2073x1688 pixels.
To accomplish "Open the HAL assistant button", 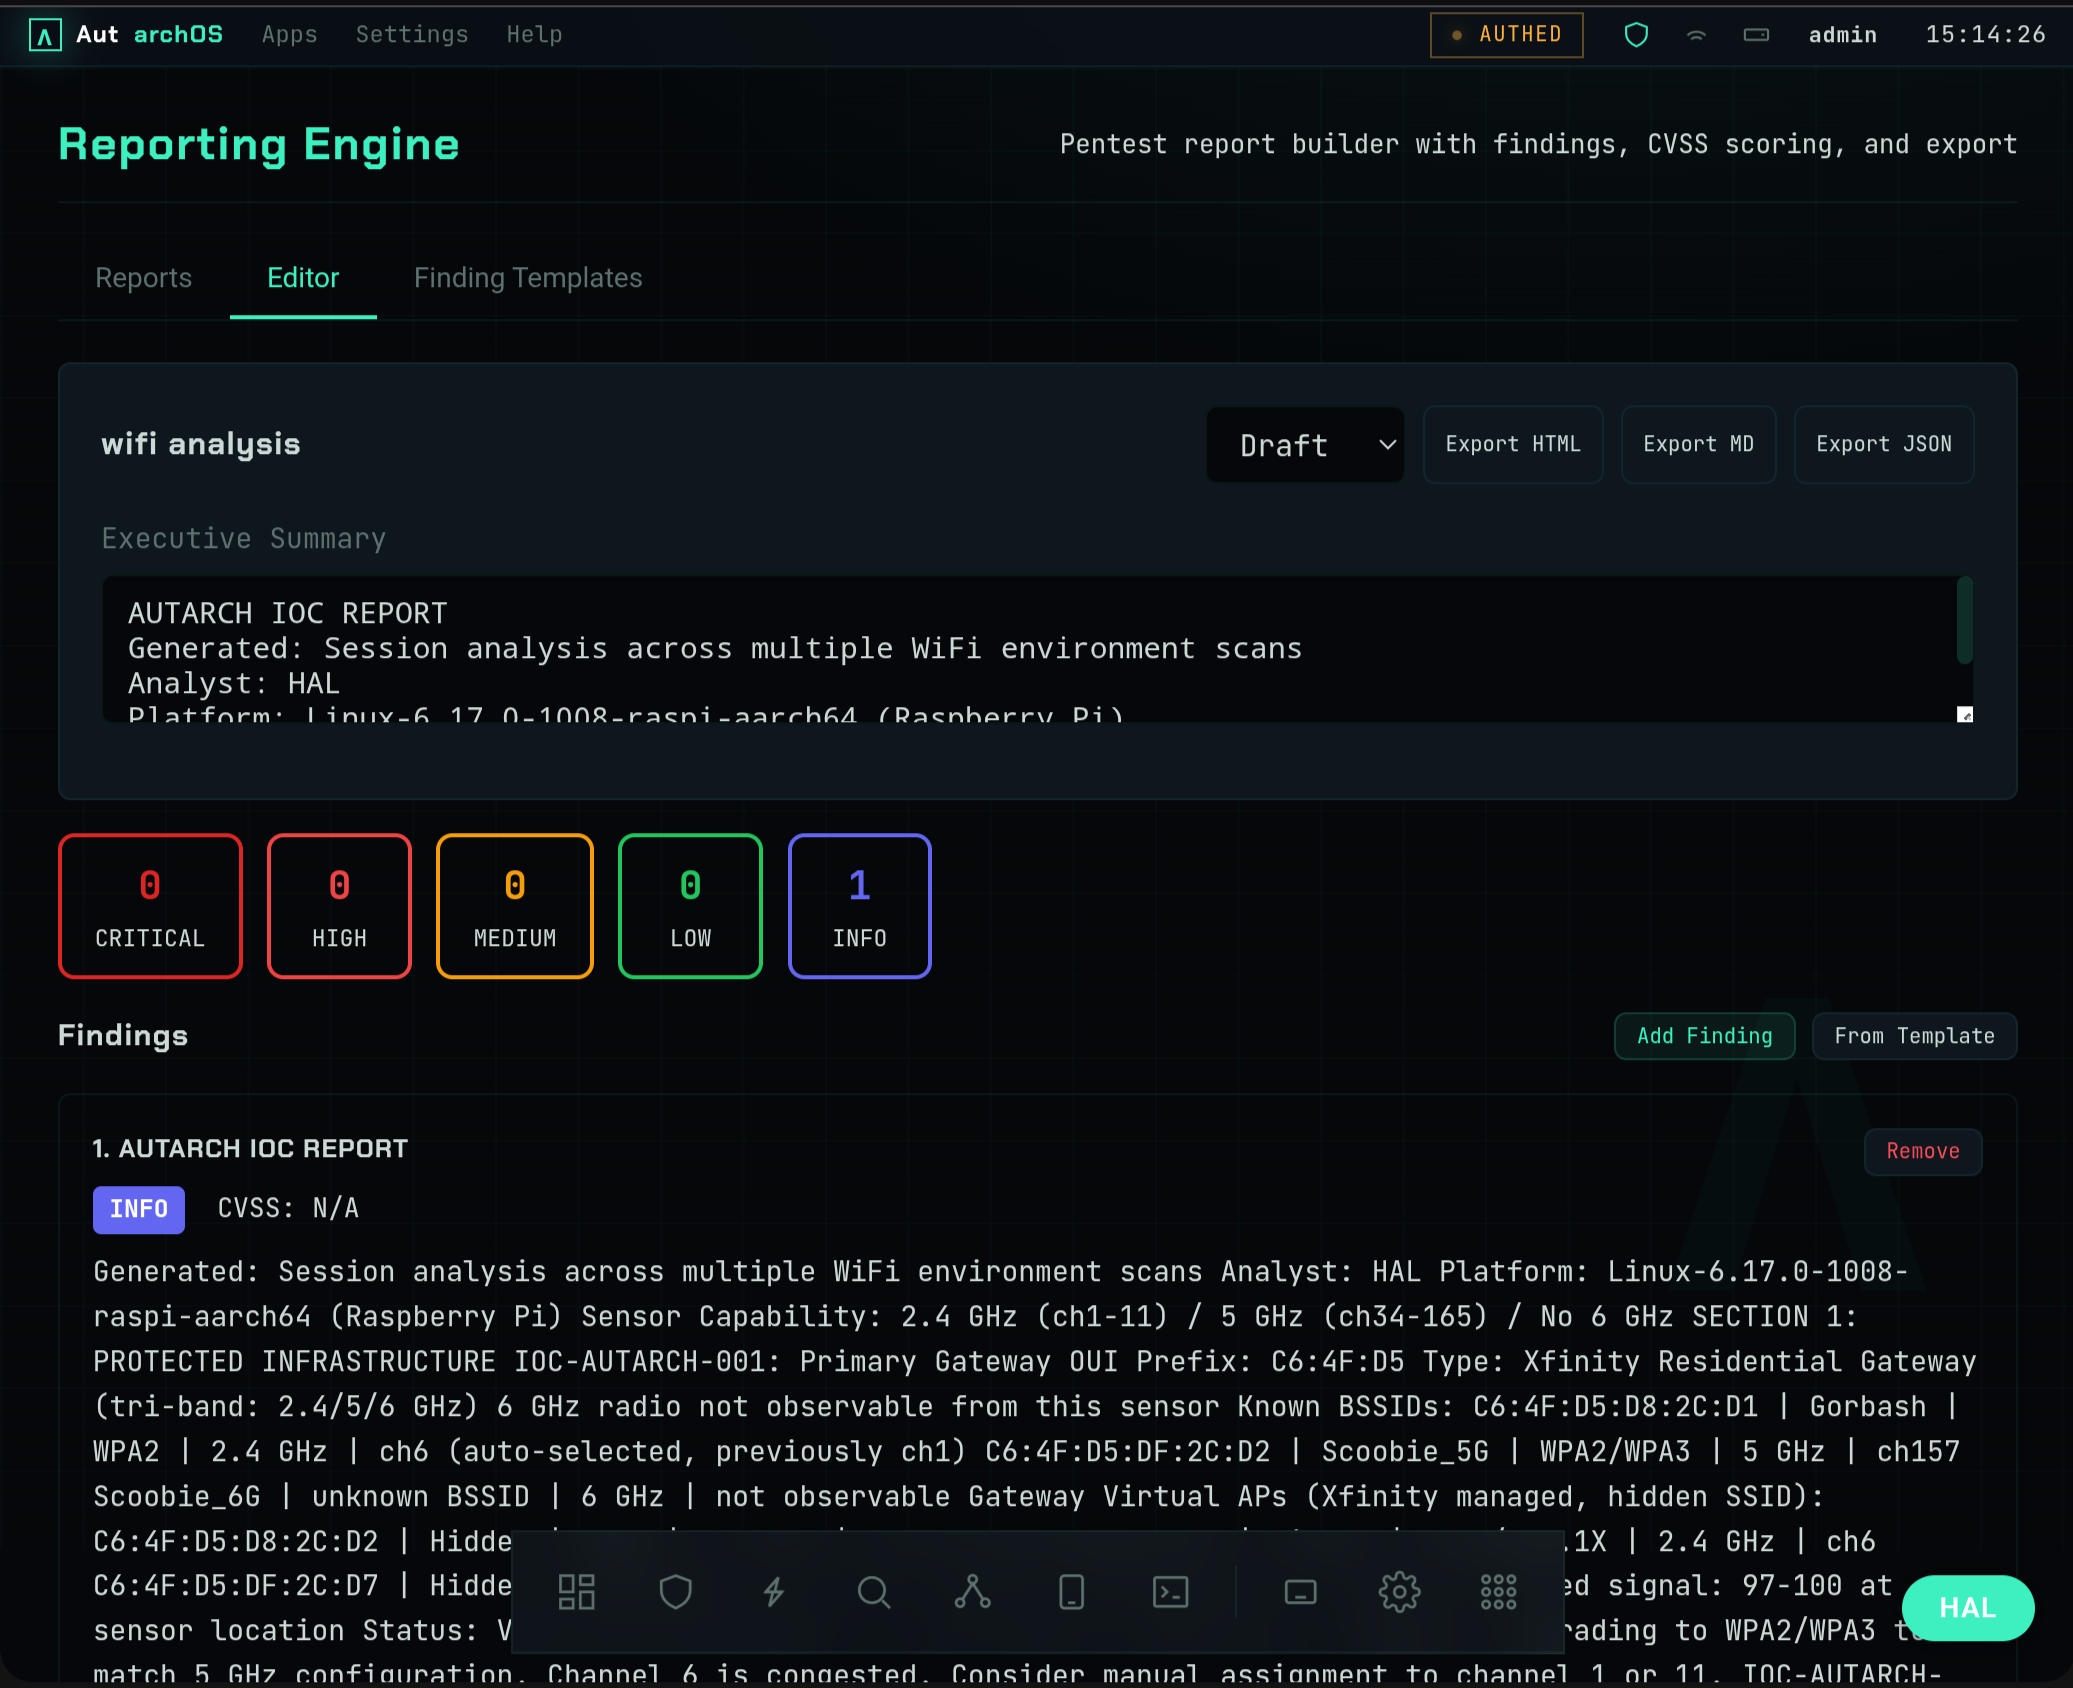I will 1967,1608.
